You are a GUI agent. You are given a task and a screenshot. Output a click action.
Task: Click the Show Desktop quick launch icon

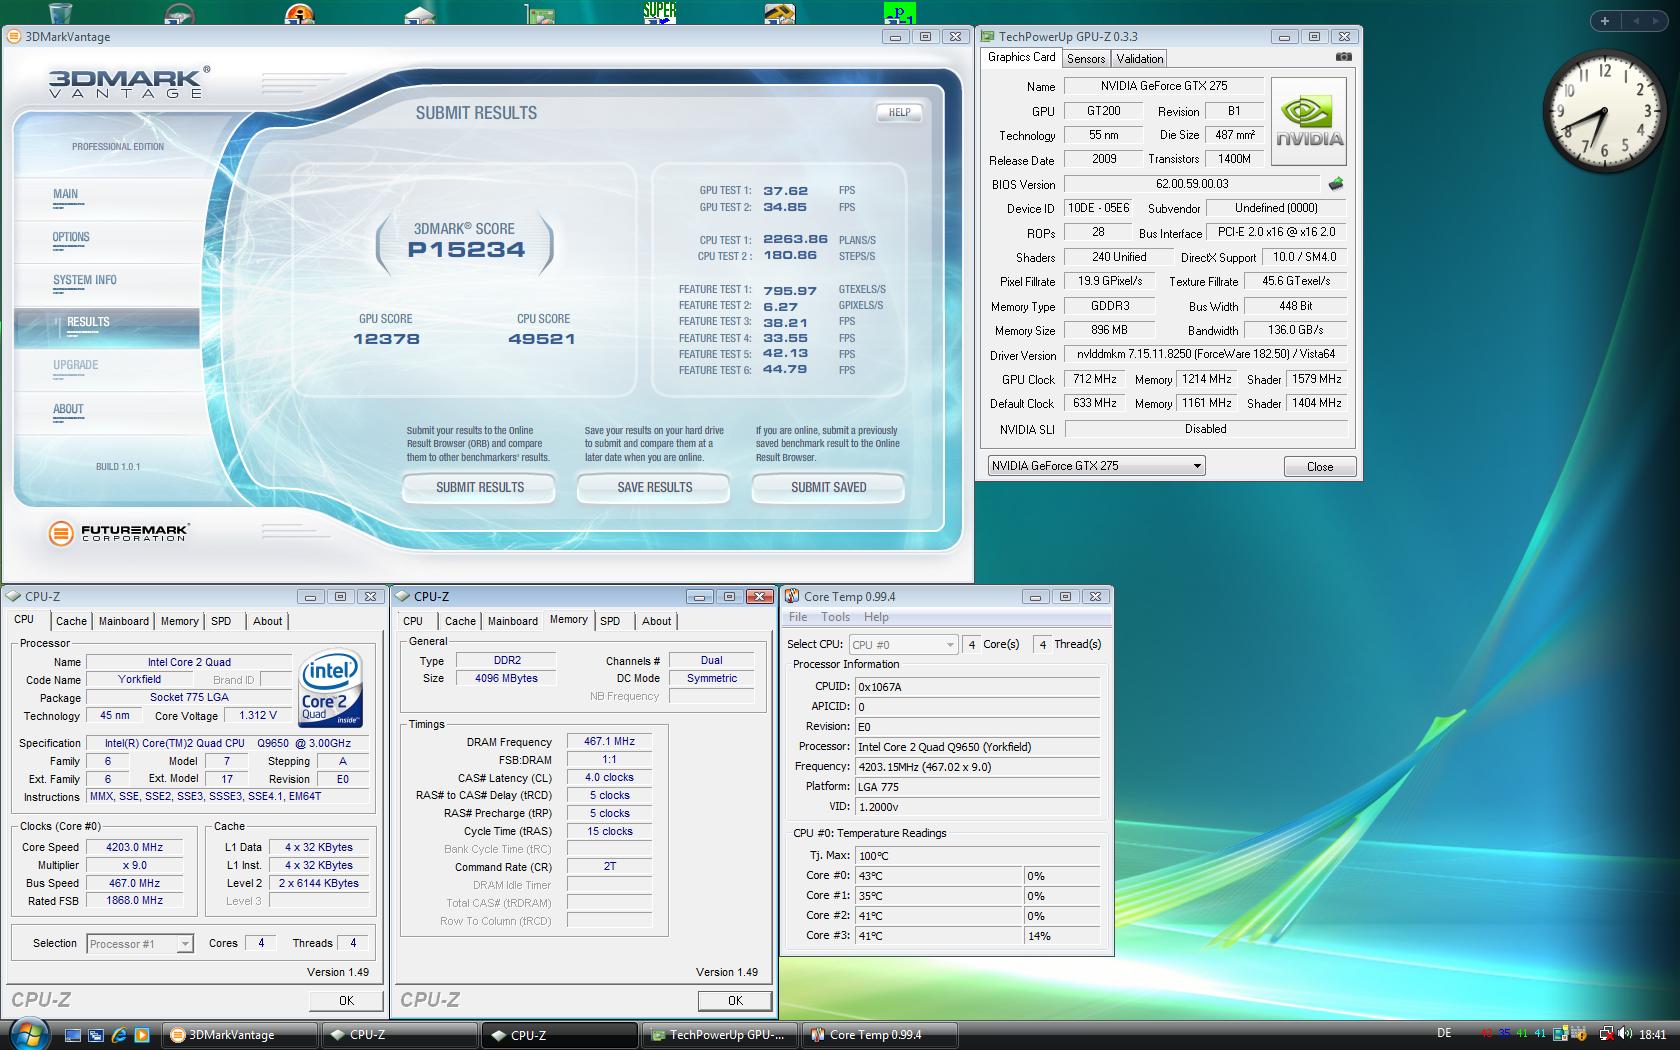73,1035
